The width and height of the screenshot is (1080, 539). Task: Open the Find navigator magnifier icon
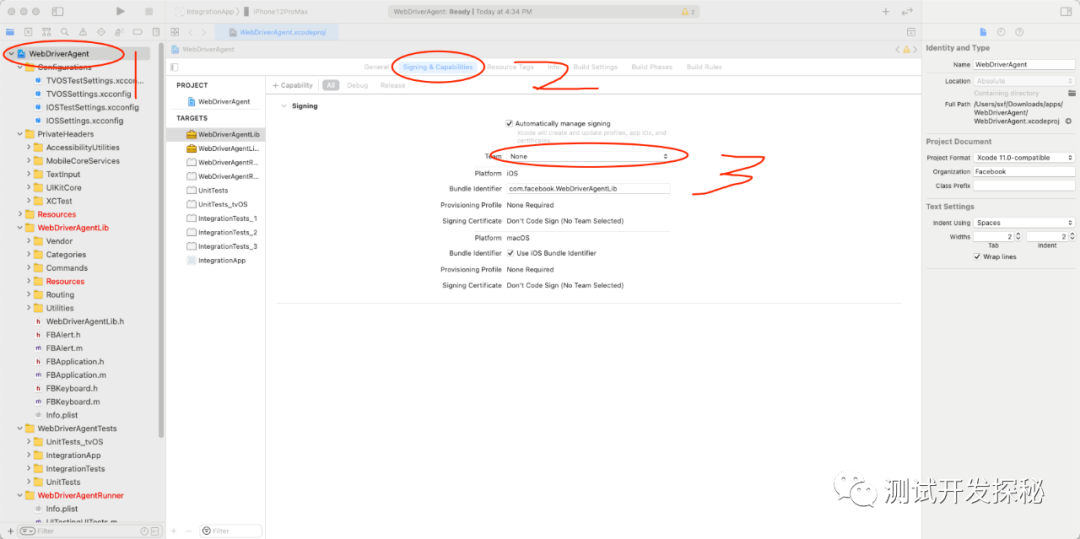[x=65, y=32]
